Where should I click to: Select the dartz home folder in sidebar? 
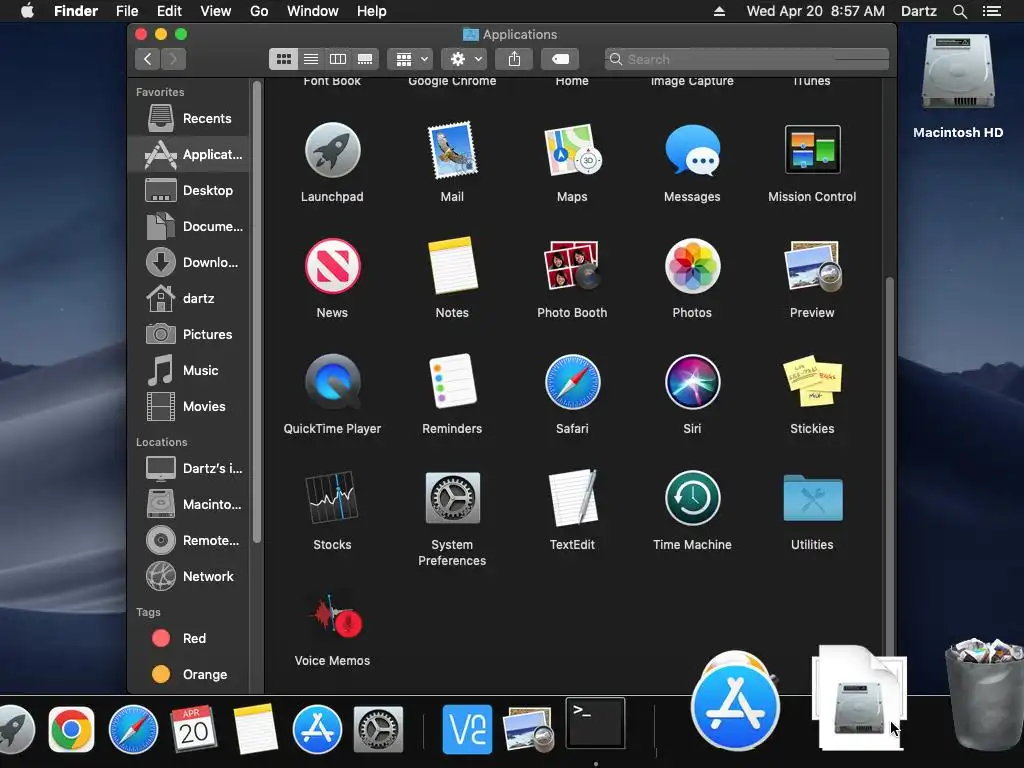coord(189,298)
